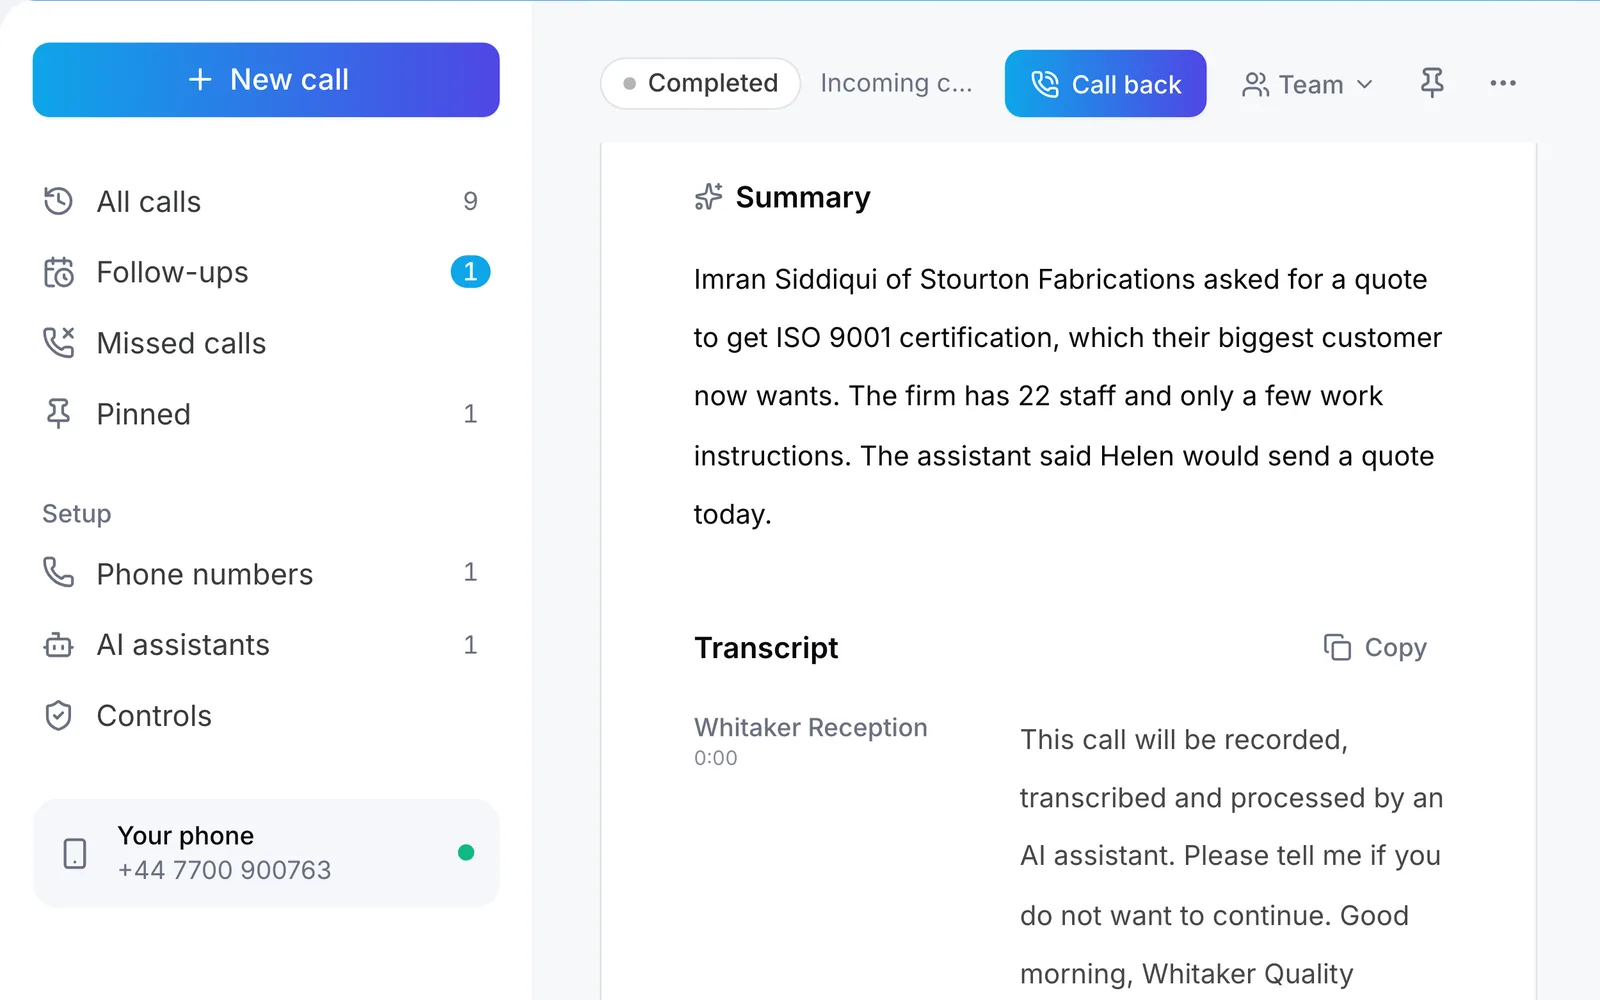Click the Pinned pushpin icon in sidebar
This screenshot has width=1600, height=1000.
[x=58, y=414]
